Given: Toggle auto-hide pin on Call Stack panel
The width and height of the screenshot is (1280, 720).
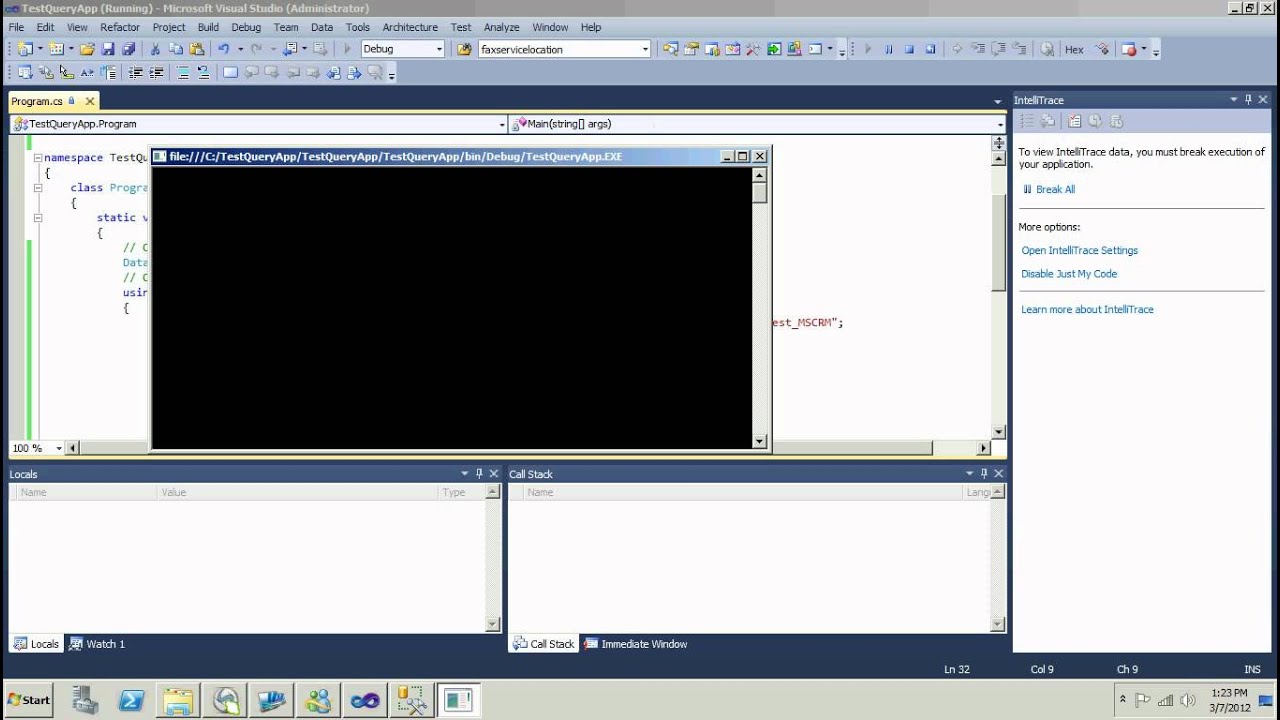Looking at the screenshot, I should point(984,474).
